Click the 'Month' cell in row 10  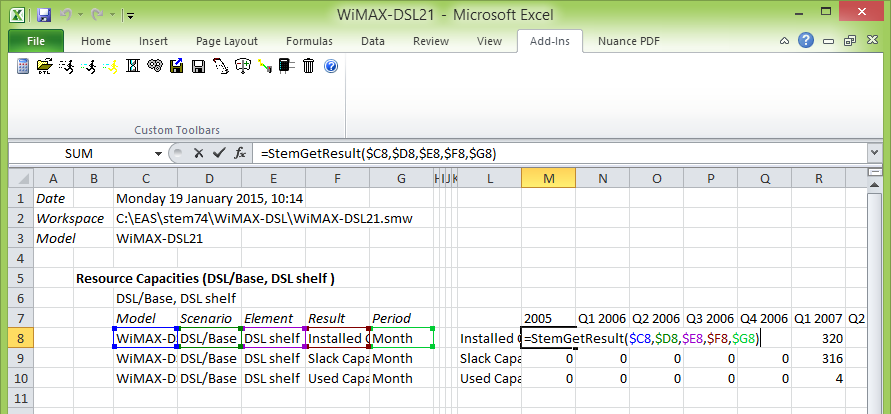pos(402,378)
